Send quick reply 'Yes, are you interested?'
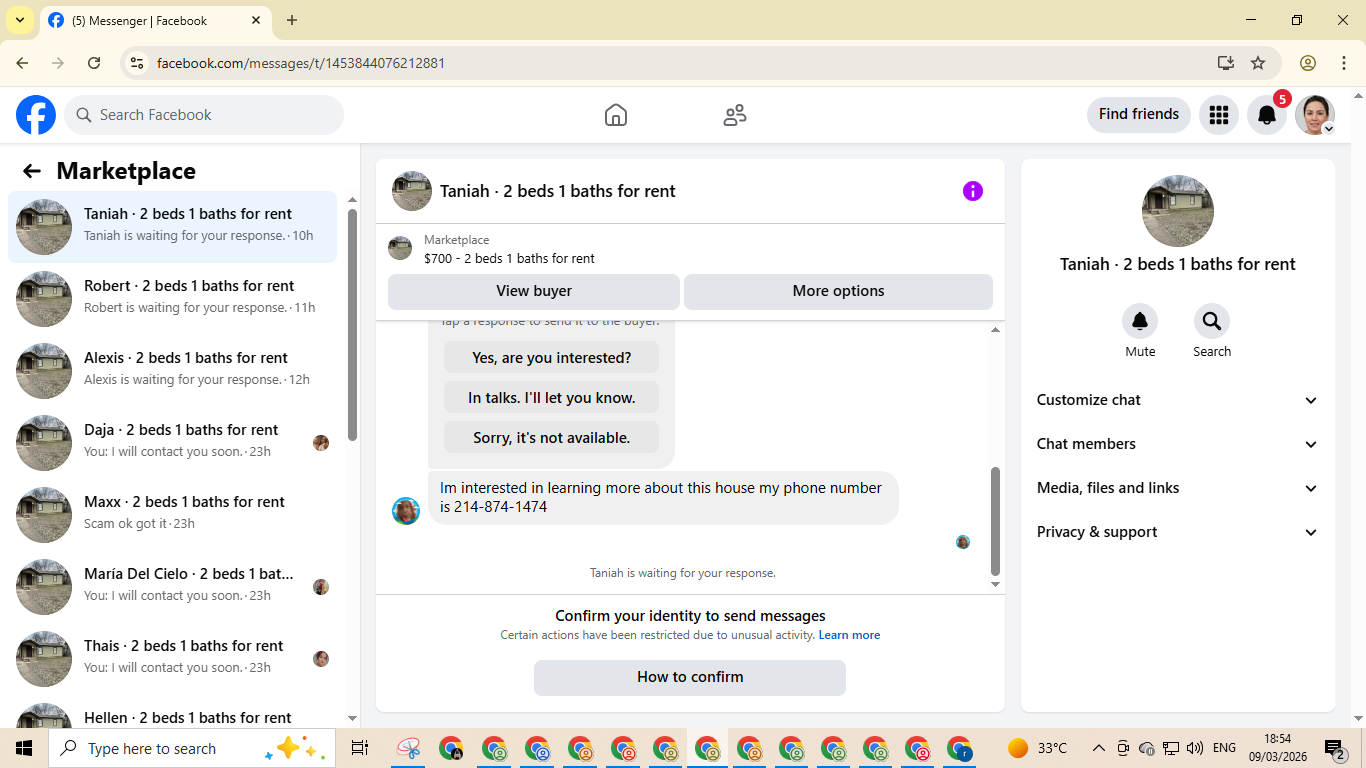This screenshot has height=768, width=1366. tap(551, 357)
